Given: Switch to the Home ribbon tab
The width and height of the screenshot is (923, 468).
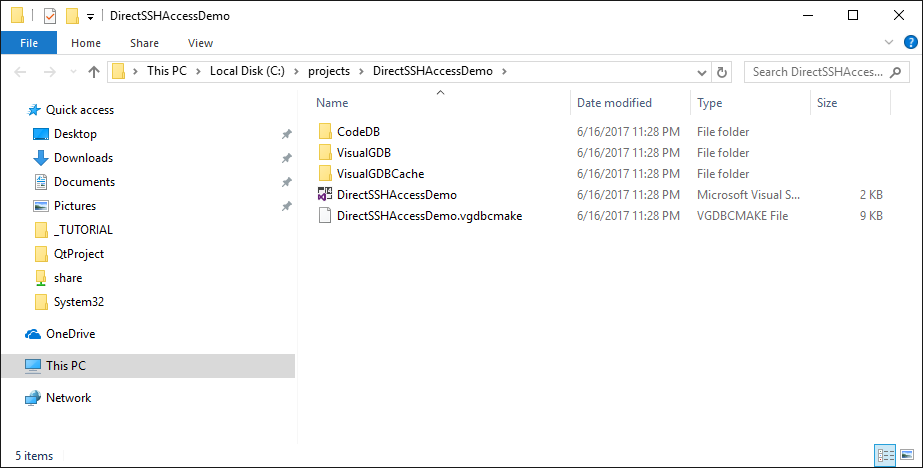Looking at the screenshot, I should point(86,43).
